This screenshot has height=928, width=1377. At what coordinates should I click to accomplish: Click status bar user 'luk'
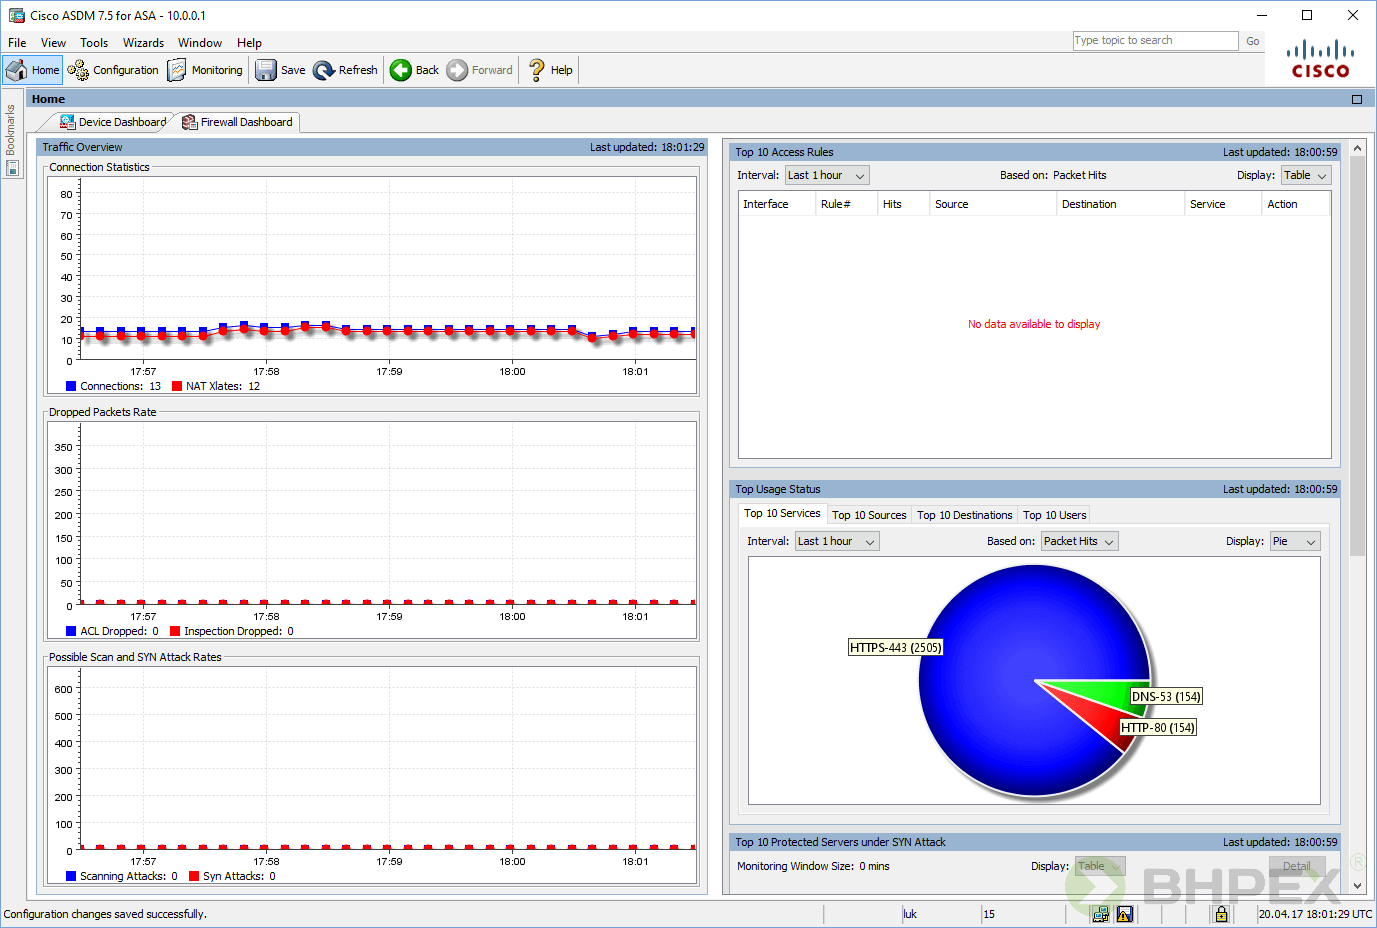(x=910, y=914)
